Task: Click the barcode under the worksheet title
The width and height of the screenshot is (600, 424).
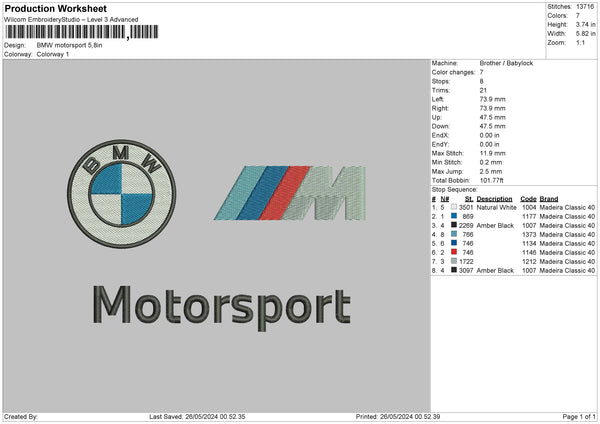Action: (x=82, y=32)
